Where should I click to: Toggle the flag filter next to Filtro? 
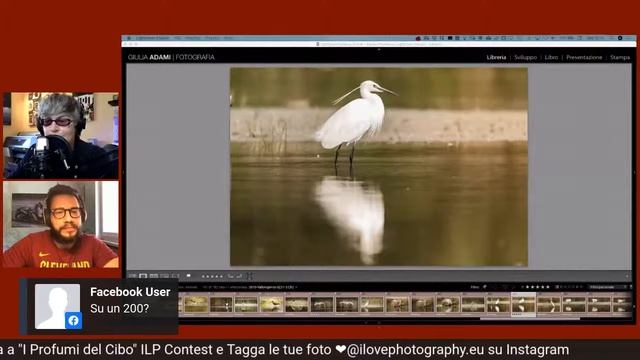pos(485,287)
